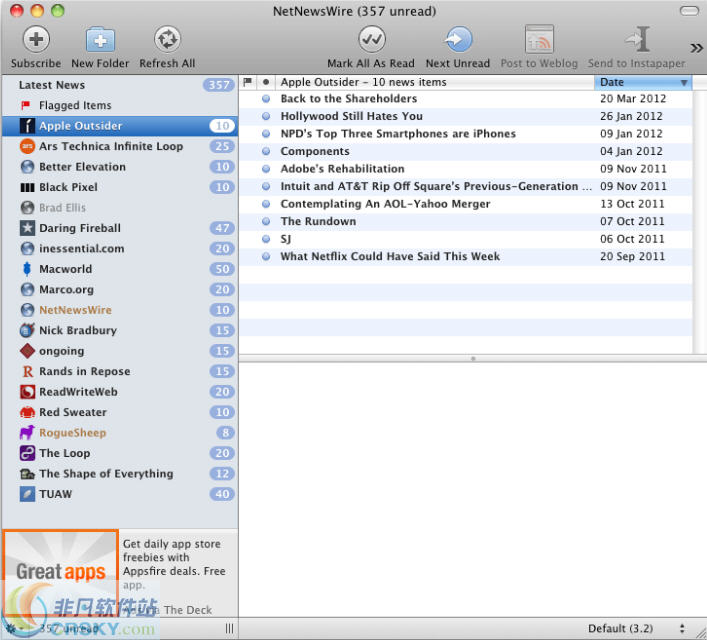Click the pane split handle between list and article

click(473, 359)
